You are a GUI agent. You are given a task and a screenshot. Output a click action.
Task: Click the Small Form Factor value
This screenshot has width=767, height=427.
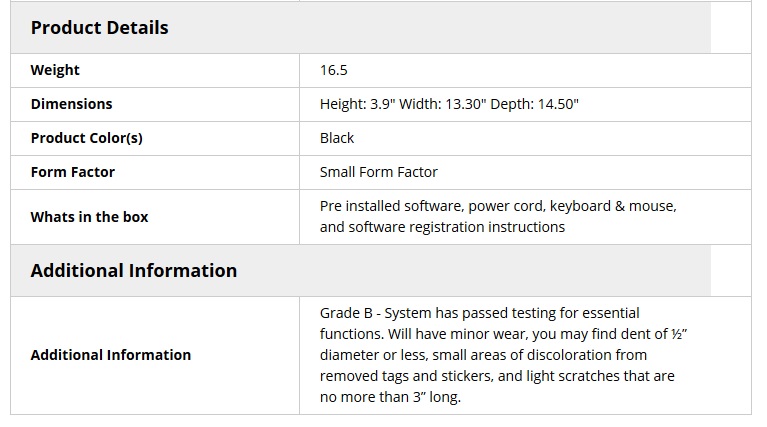378,172
